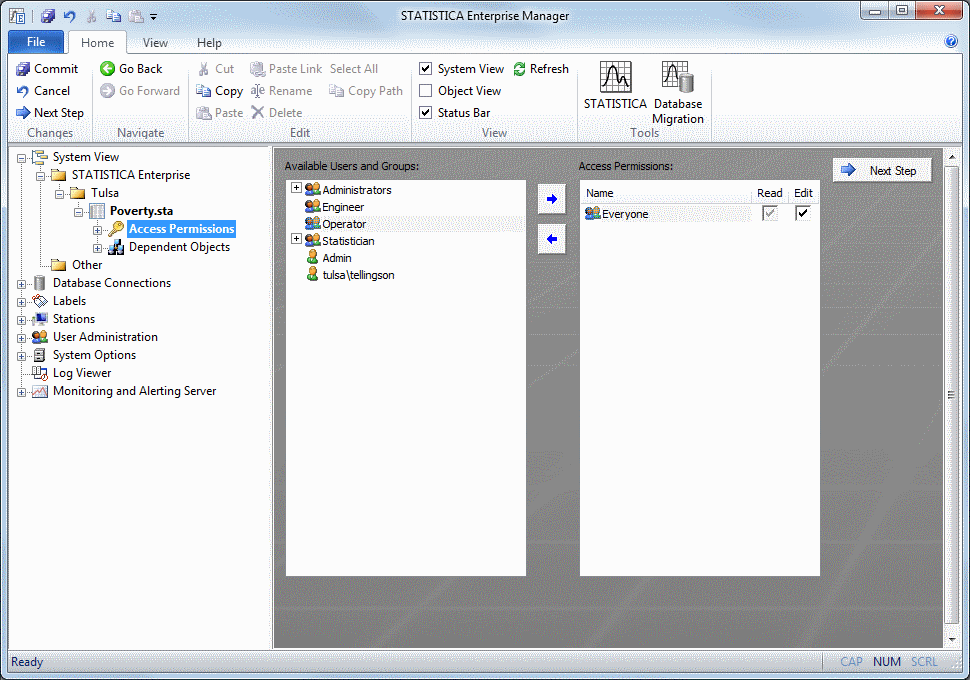970x680 pixels.
Task: Select the Log Viewer tree item
Action: [x=82, y=373]
